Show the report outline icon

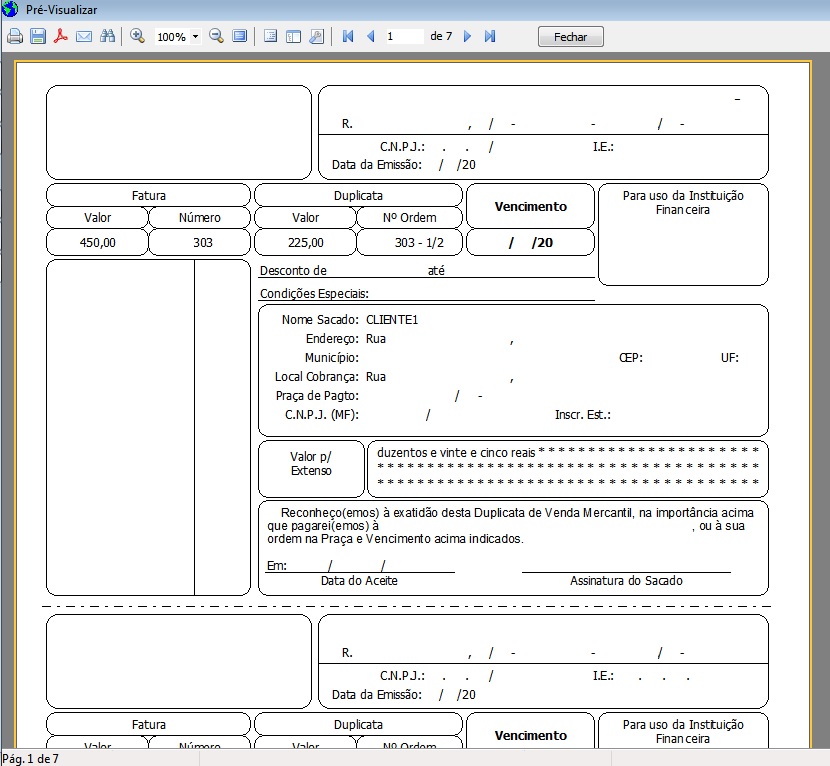pos(270,36)
